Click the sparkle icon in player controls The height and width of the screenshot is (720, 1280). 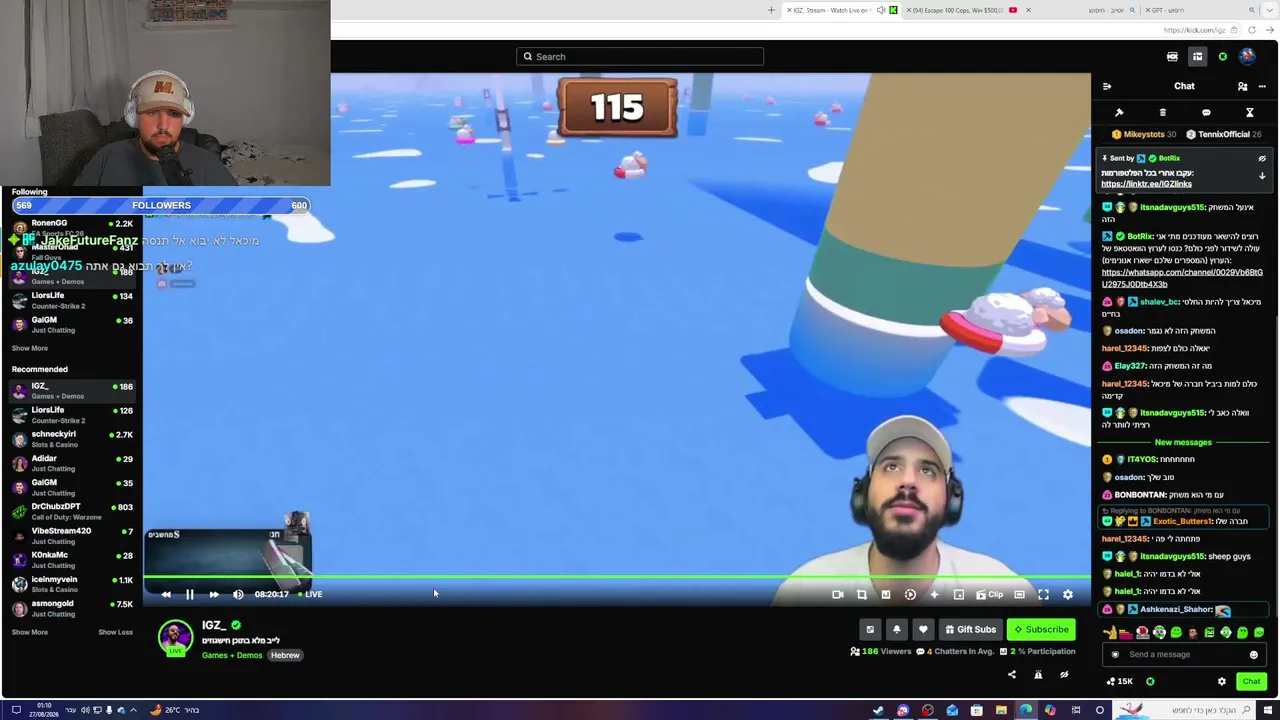click(x=934, y=594)
